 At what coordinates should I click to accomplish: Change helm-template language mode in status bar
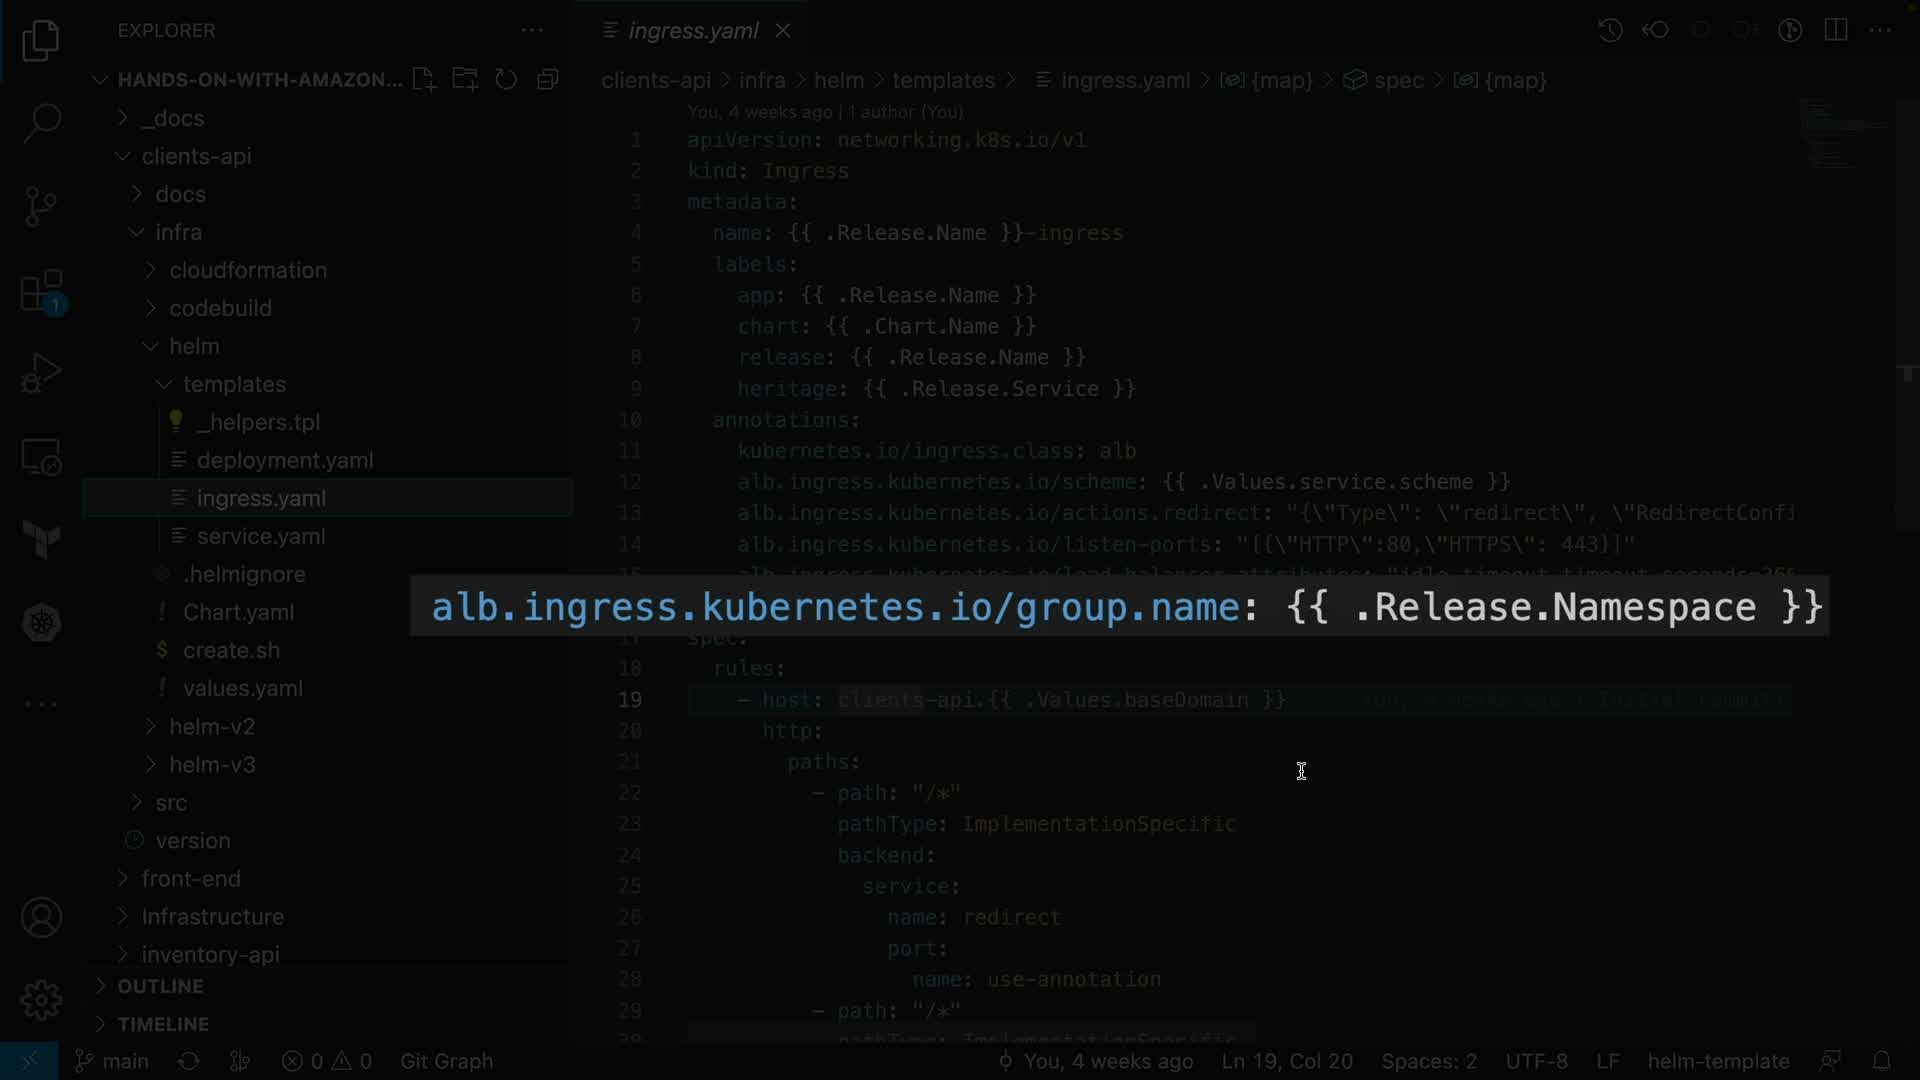pos(1718,1061)
